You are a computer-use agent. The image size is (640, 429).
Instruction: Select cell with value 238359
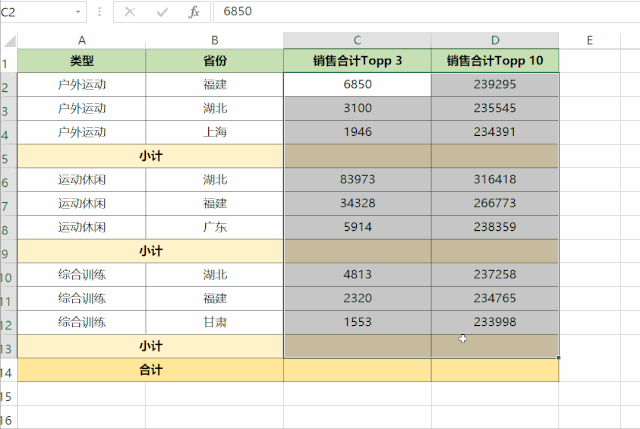coord(495,227)
